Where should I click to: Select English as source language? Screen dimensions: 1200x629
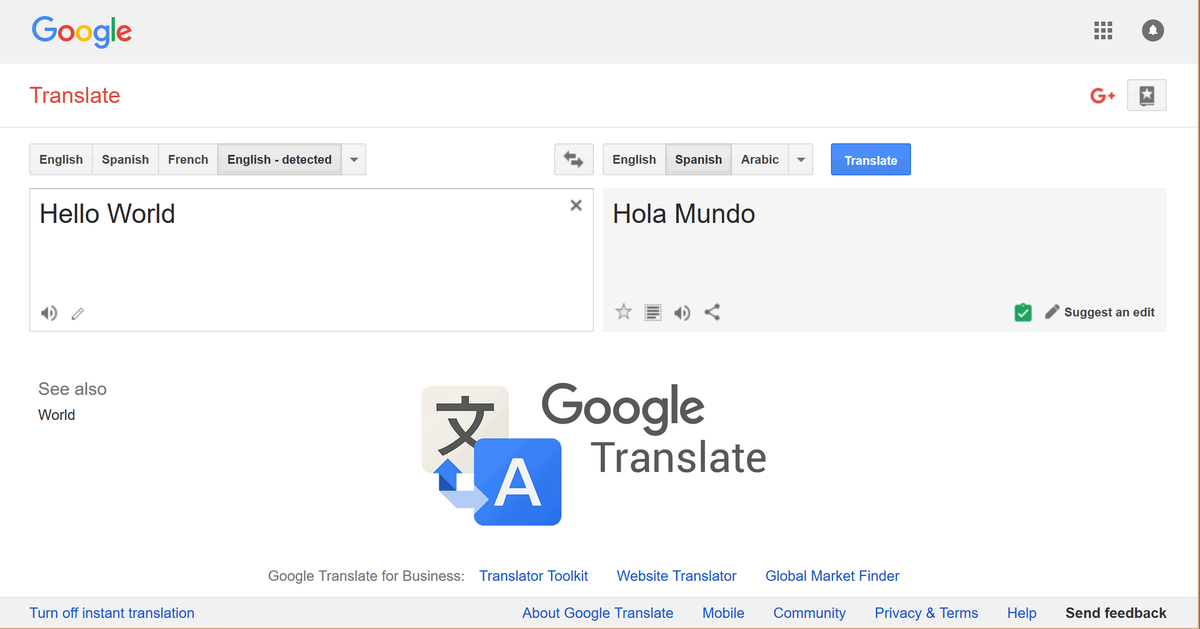61,159
